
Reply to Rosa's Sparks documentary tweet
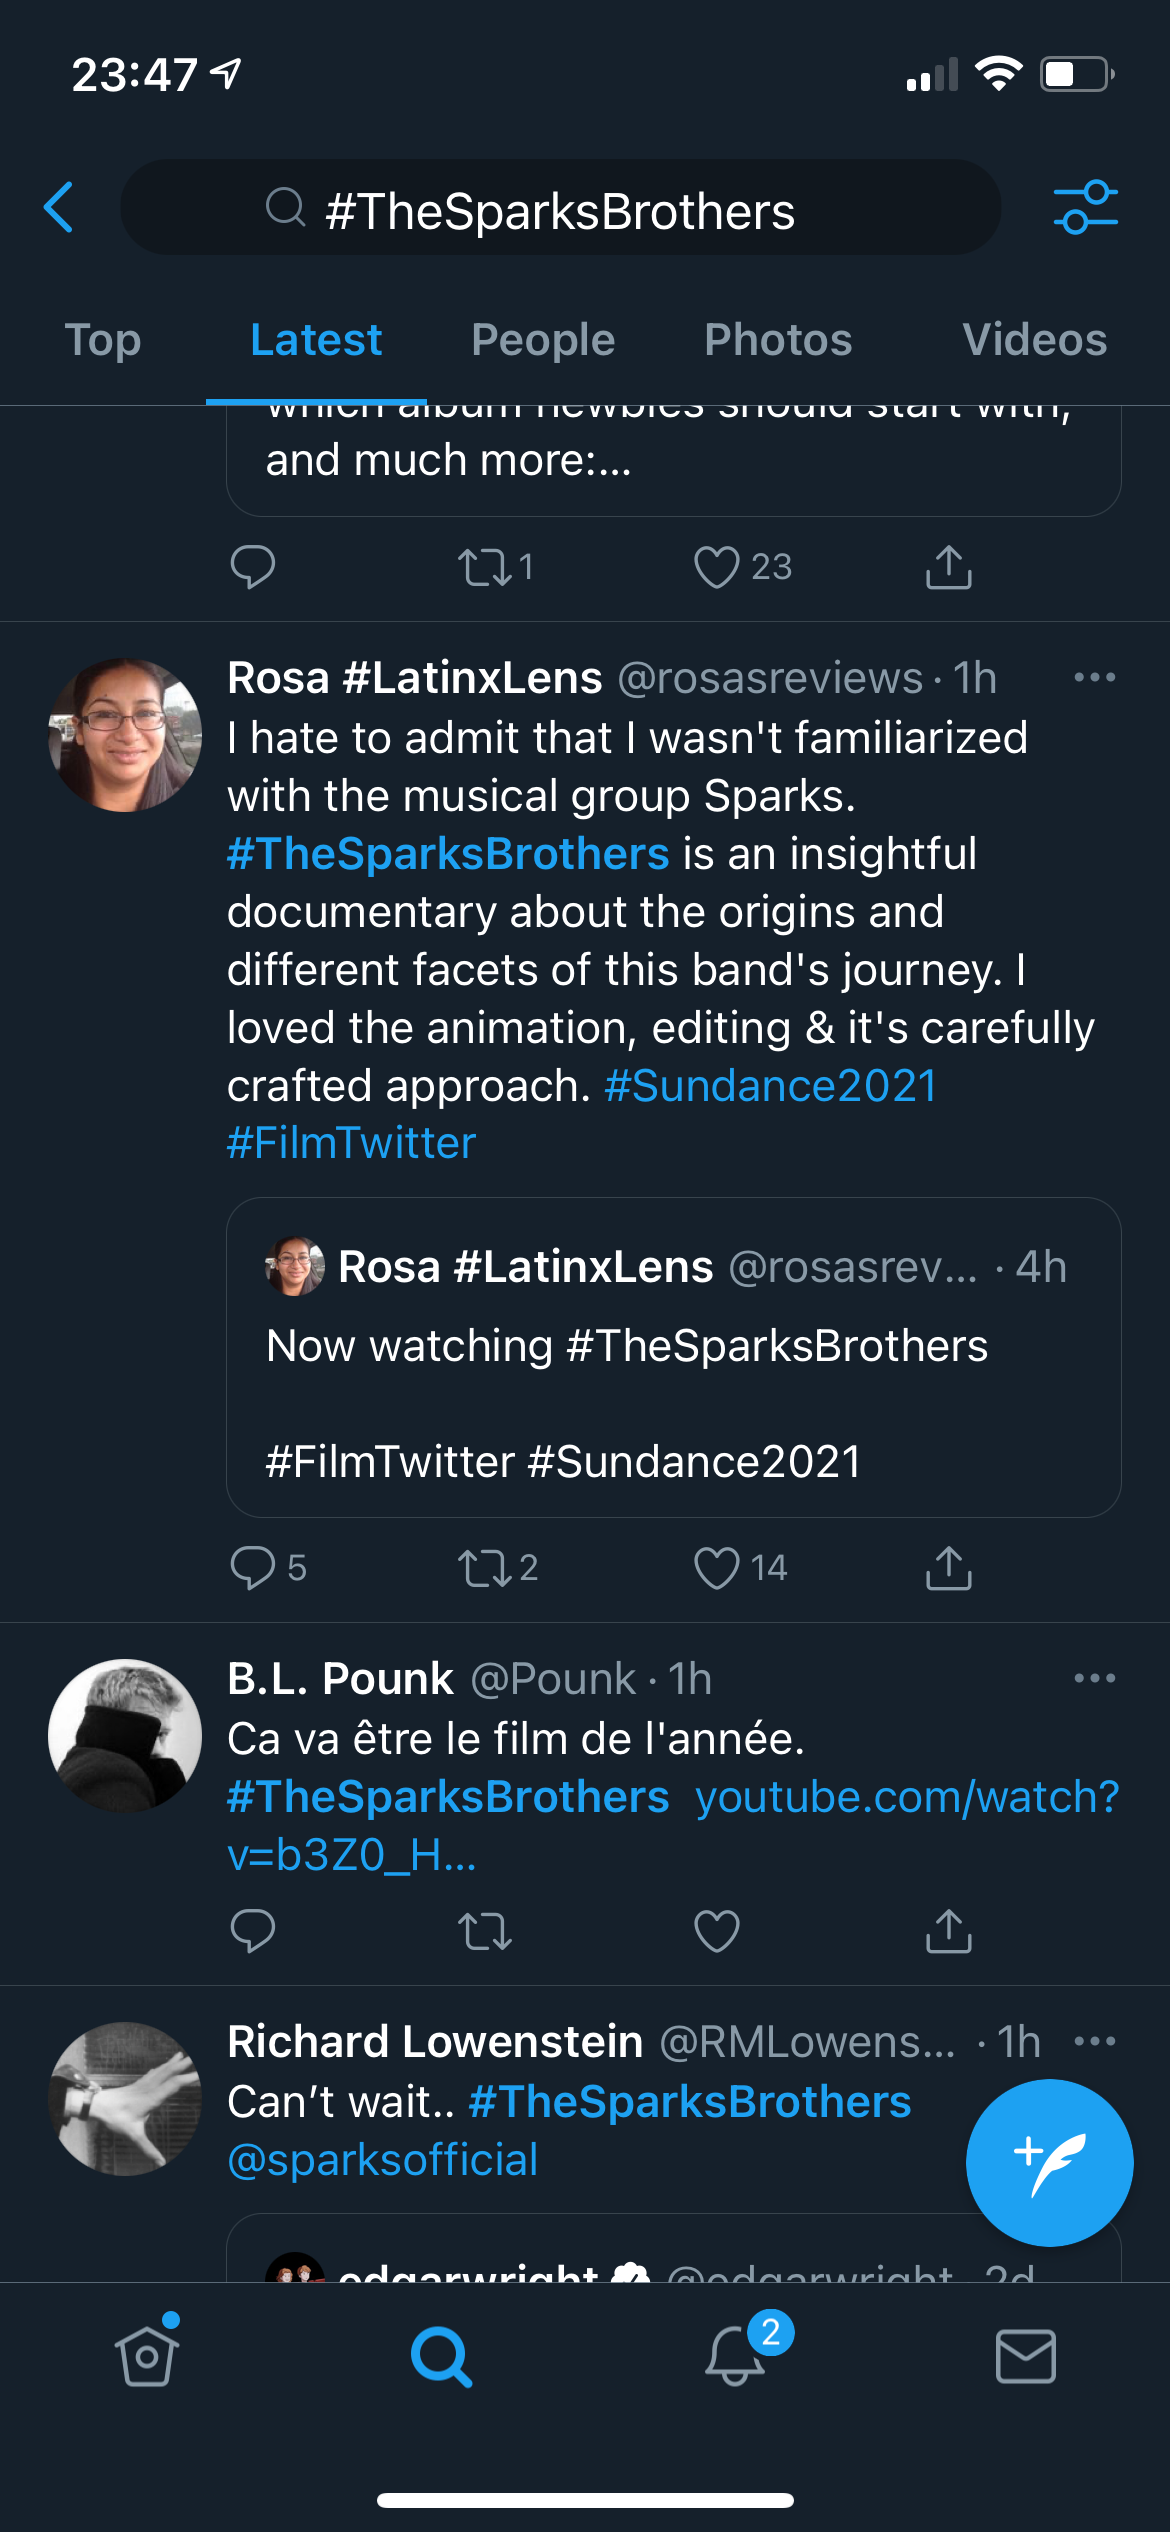[253, 1567]
